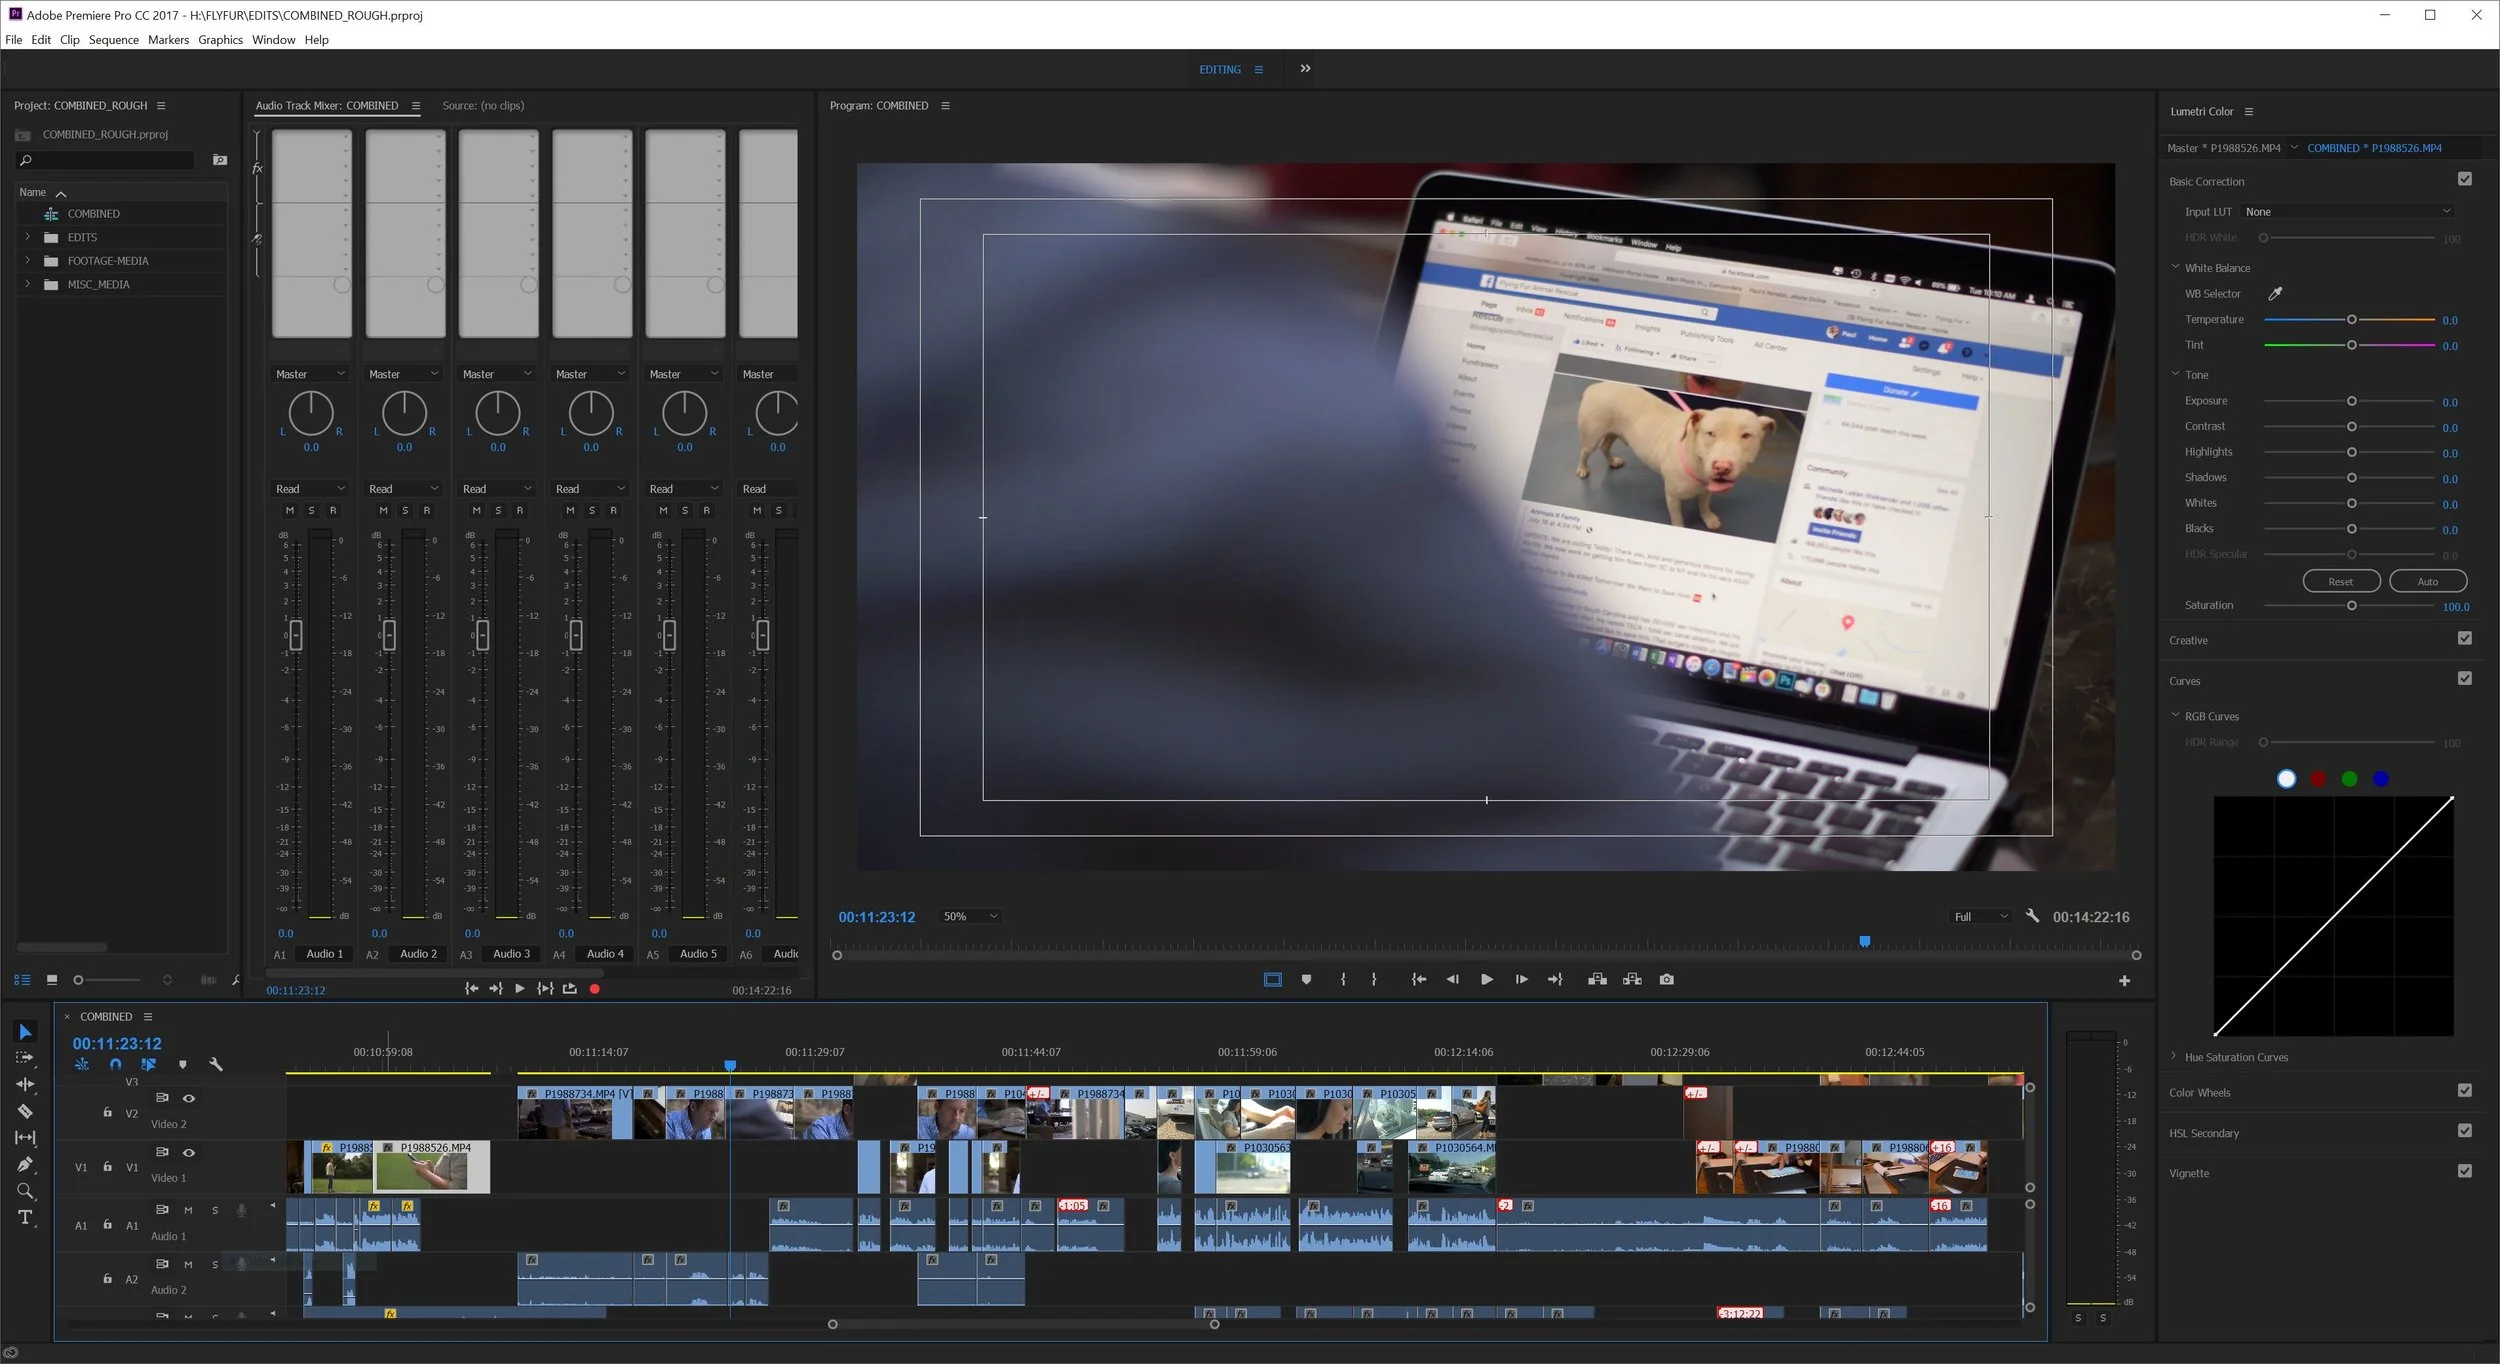Open the Input LUT dropdown
The width and height of the screenshot is (2500, 1364).
point(2346,212)
